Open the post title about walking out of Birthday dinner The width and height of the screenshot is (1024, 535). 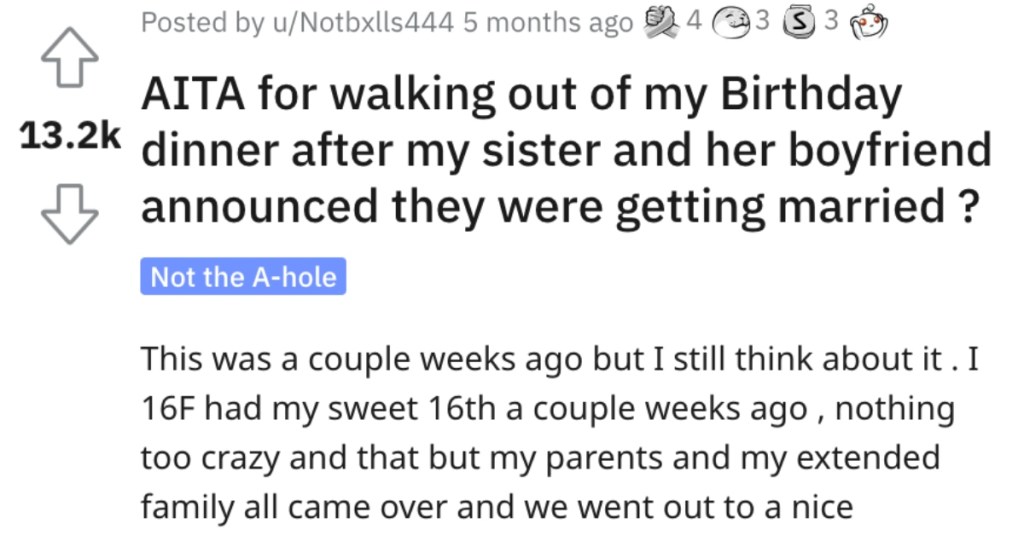click(x=566, y=150)
